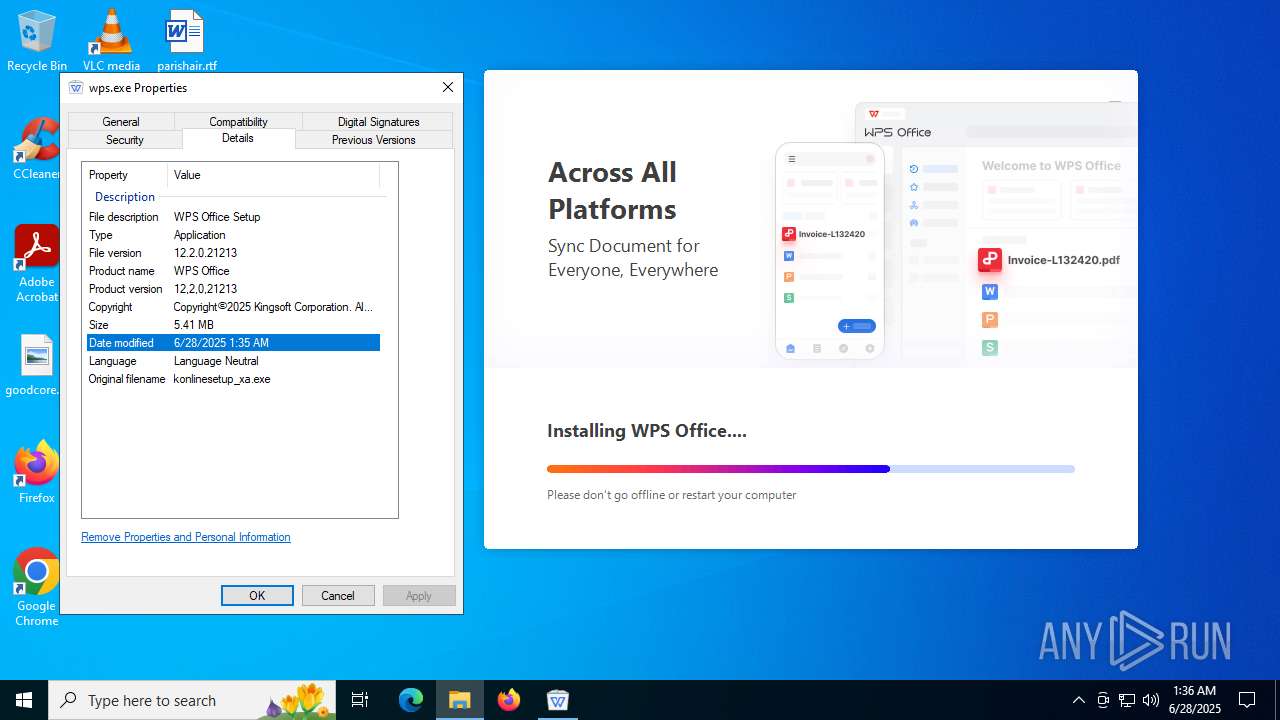
Task: Click Cancel in wps.exe Properties
Action: click(338, 596)
